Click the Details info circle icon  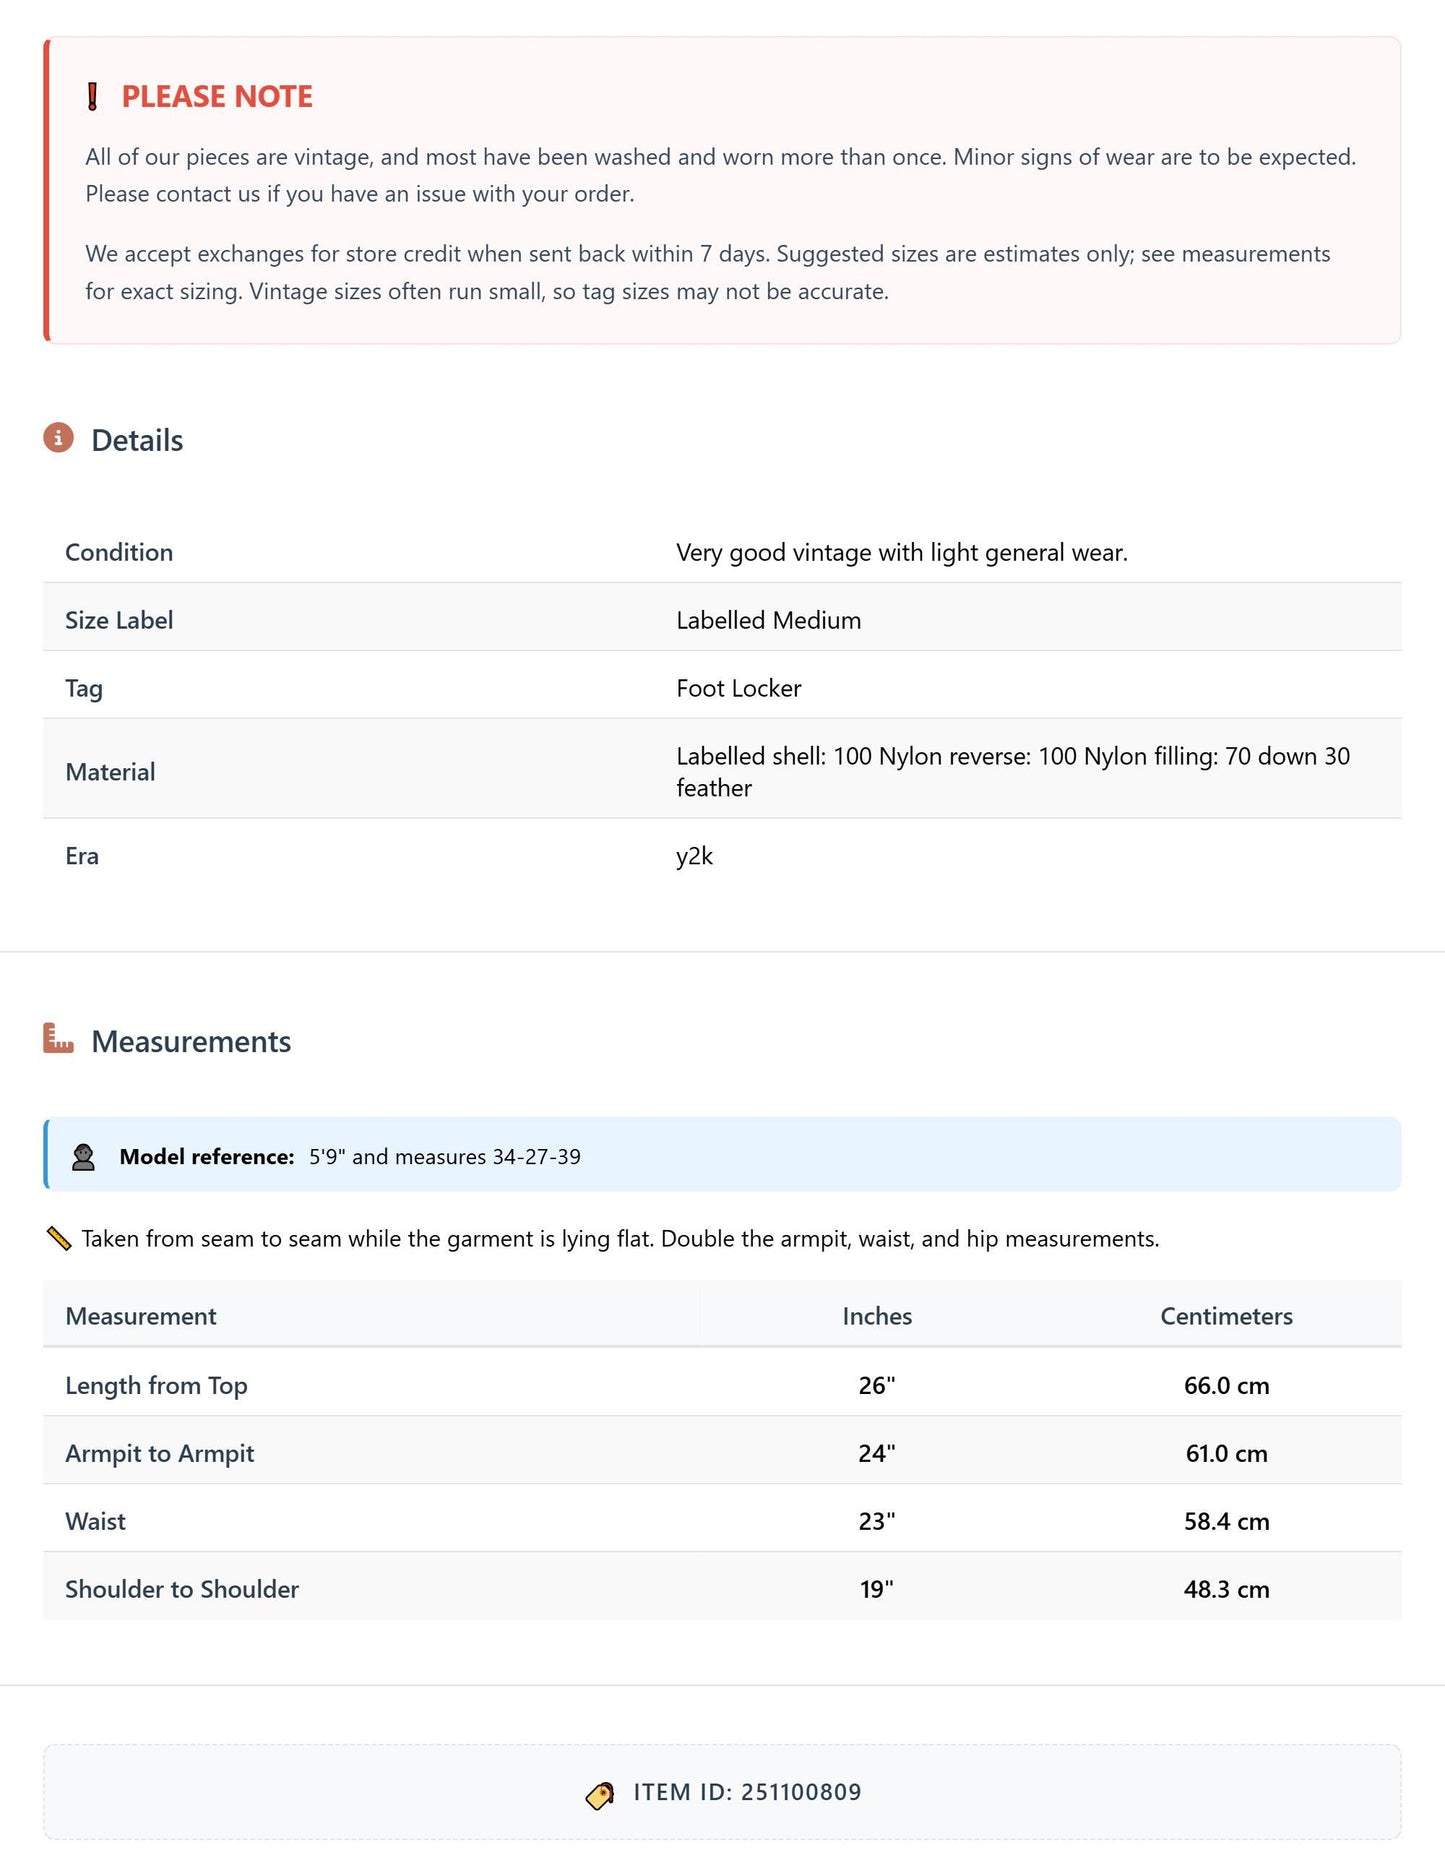click(59, 438)
